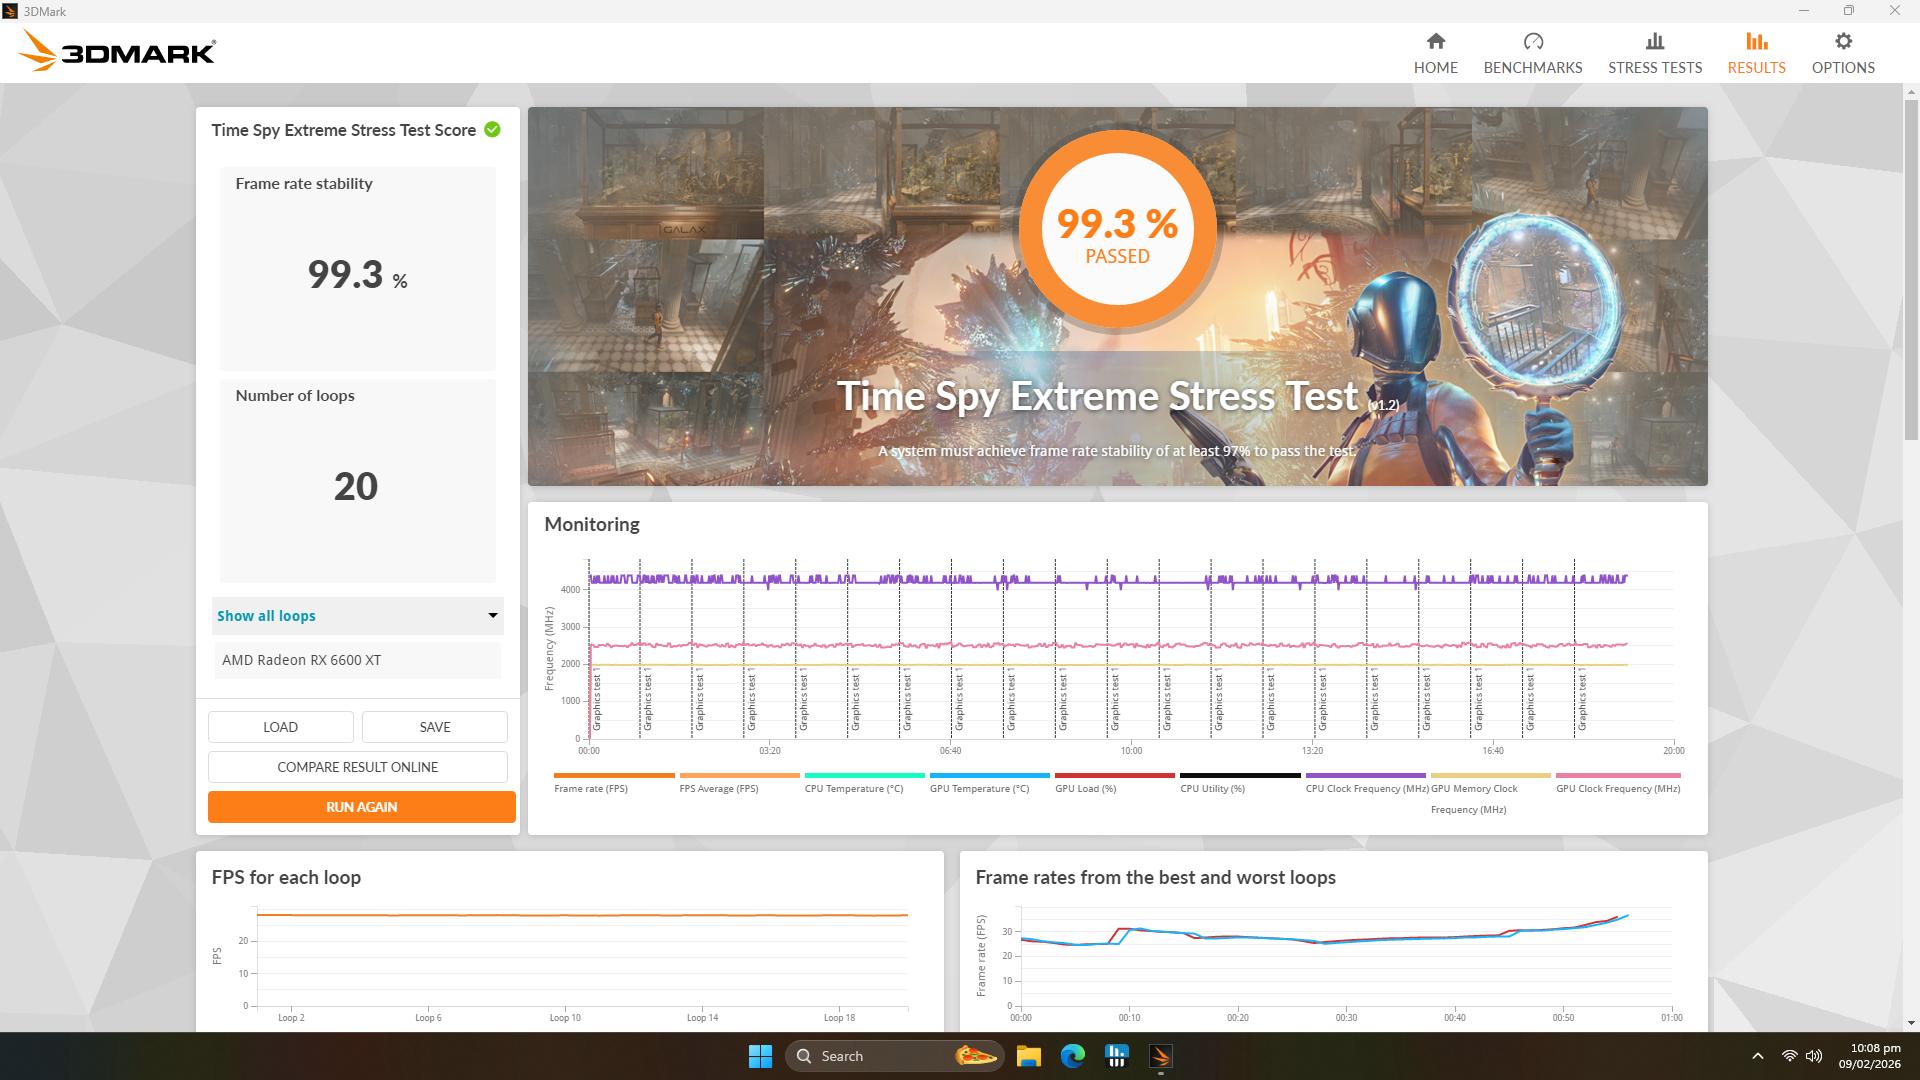Toggle GPU Temperature legend series
Image resolution: width=1920 pixels, height=1080 pixels.
click(x=989, y=783)
